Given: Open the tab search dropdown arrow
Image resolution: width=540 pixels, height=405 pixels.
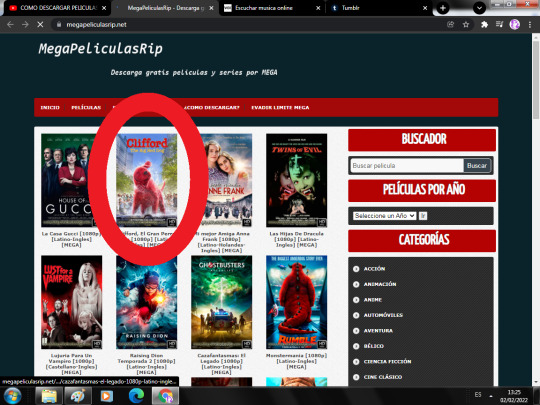Looking at the screenshot, I should [479, 8].
